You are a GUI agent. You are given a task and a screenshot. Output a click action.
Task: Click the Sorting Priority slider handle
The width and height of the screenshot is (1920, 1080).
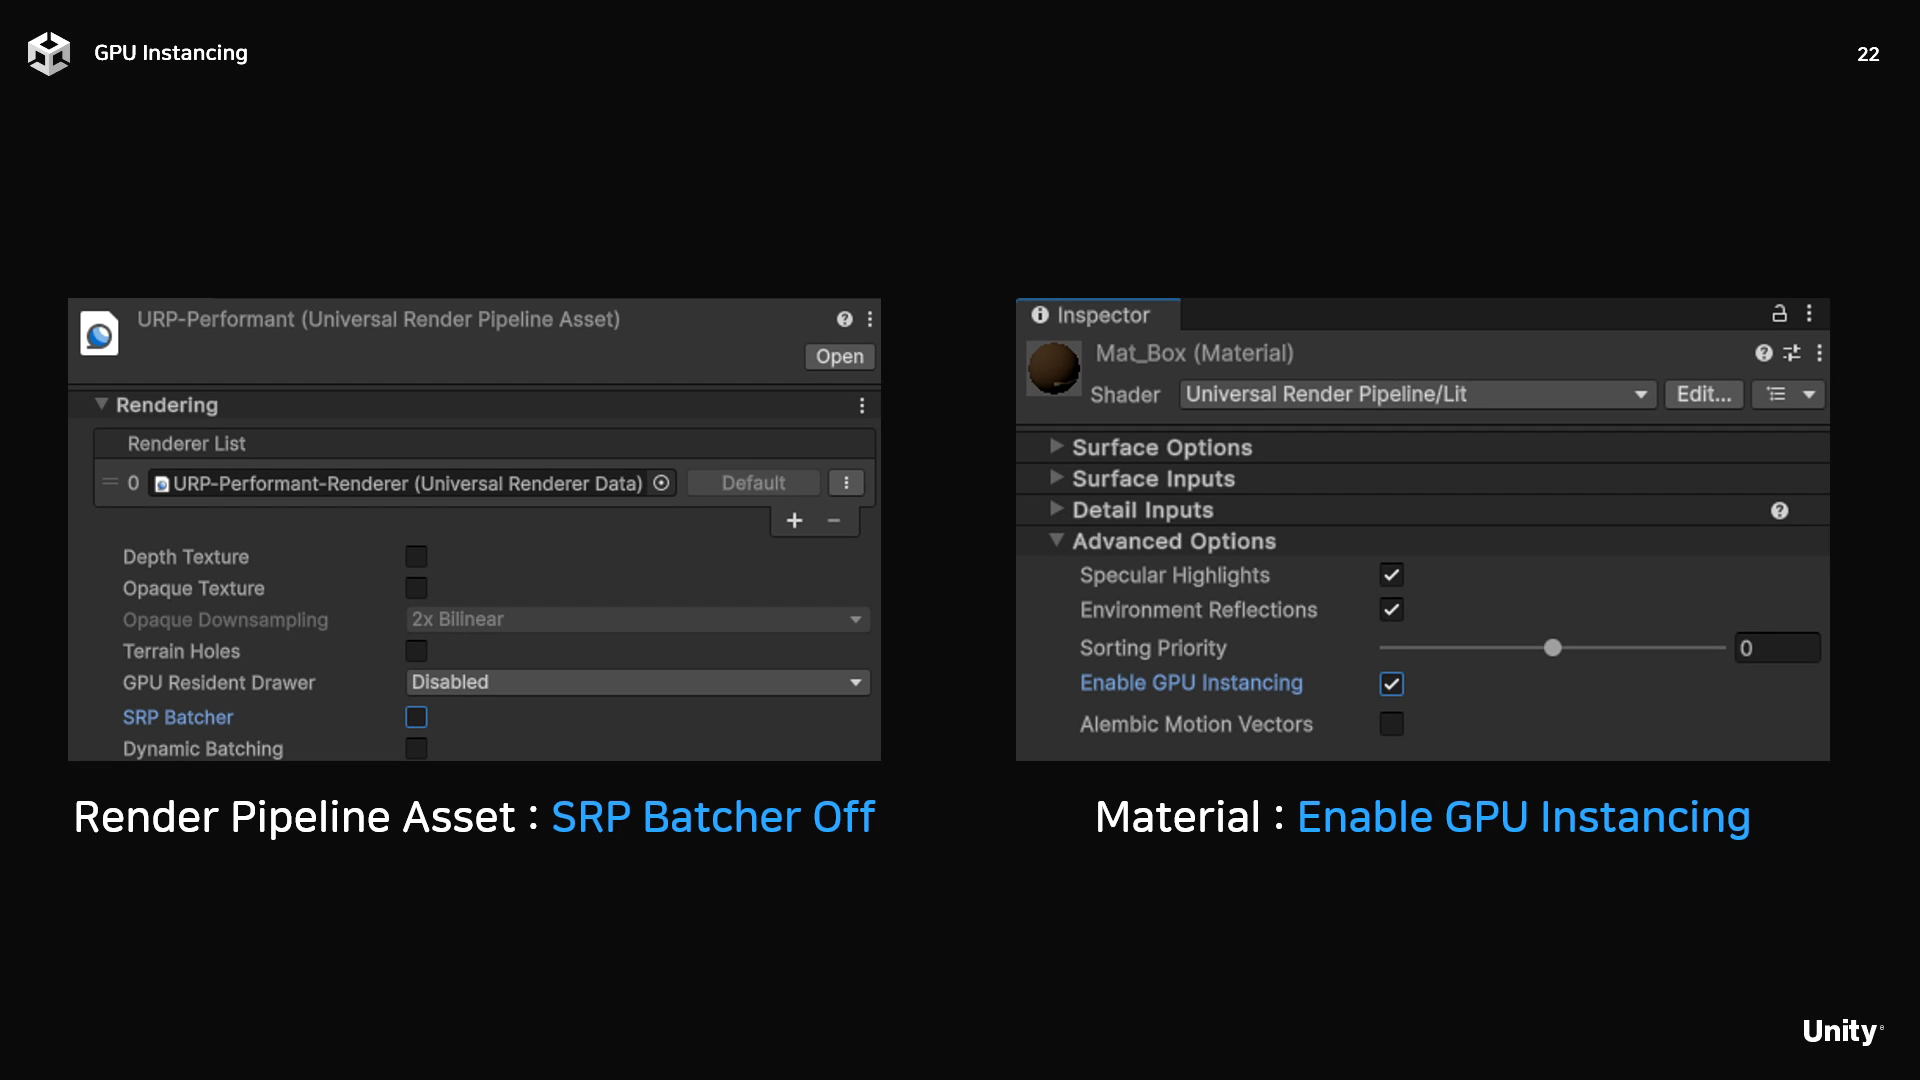point(1552,648)
